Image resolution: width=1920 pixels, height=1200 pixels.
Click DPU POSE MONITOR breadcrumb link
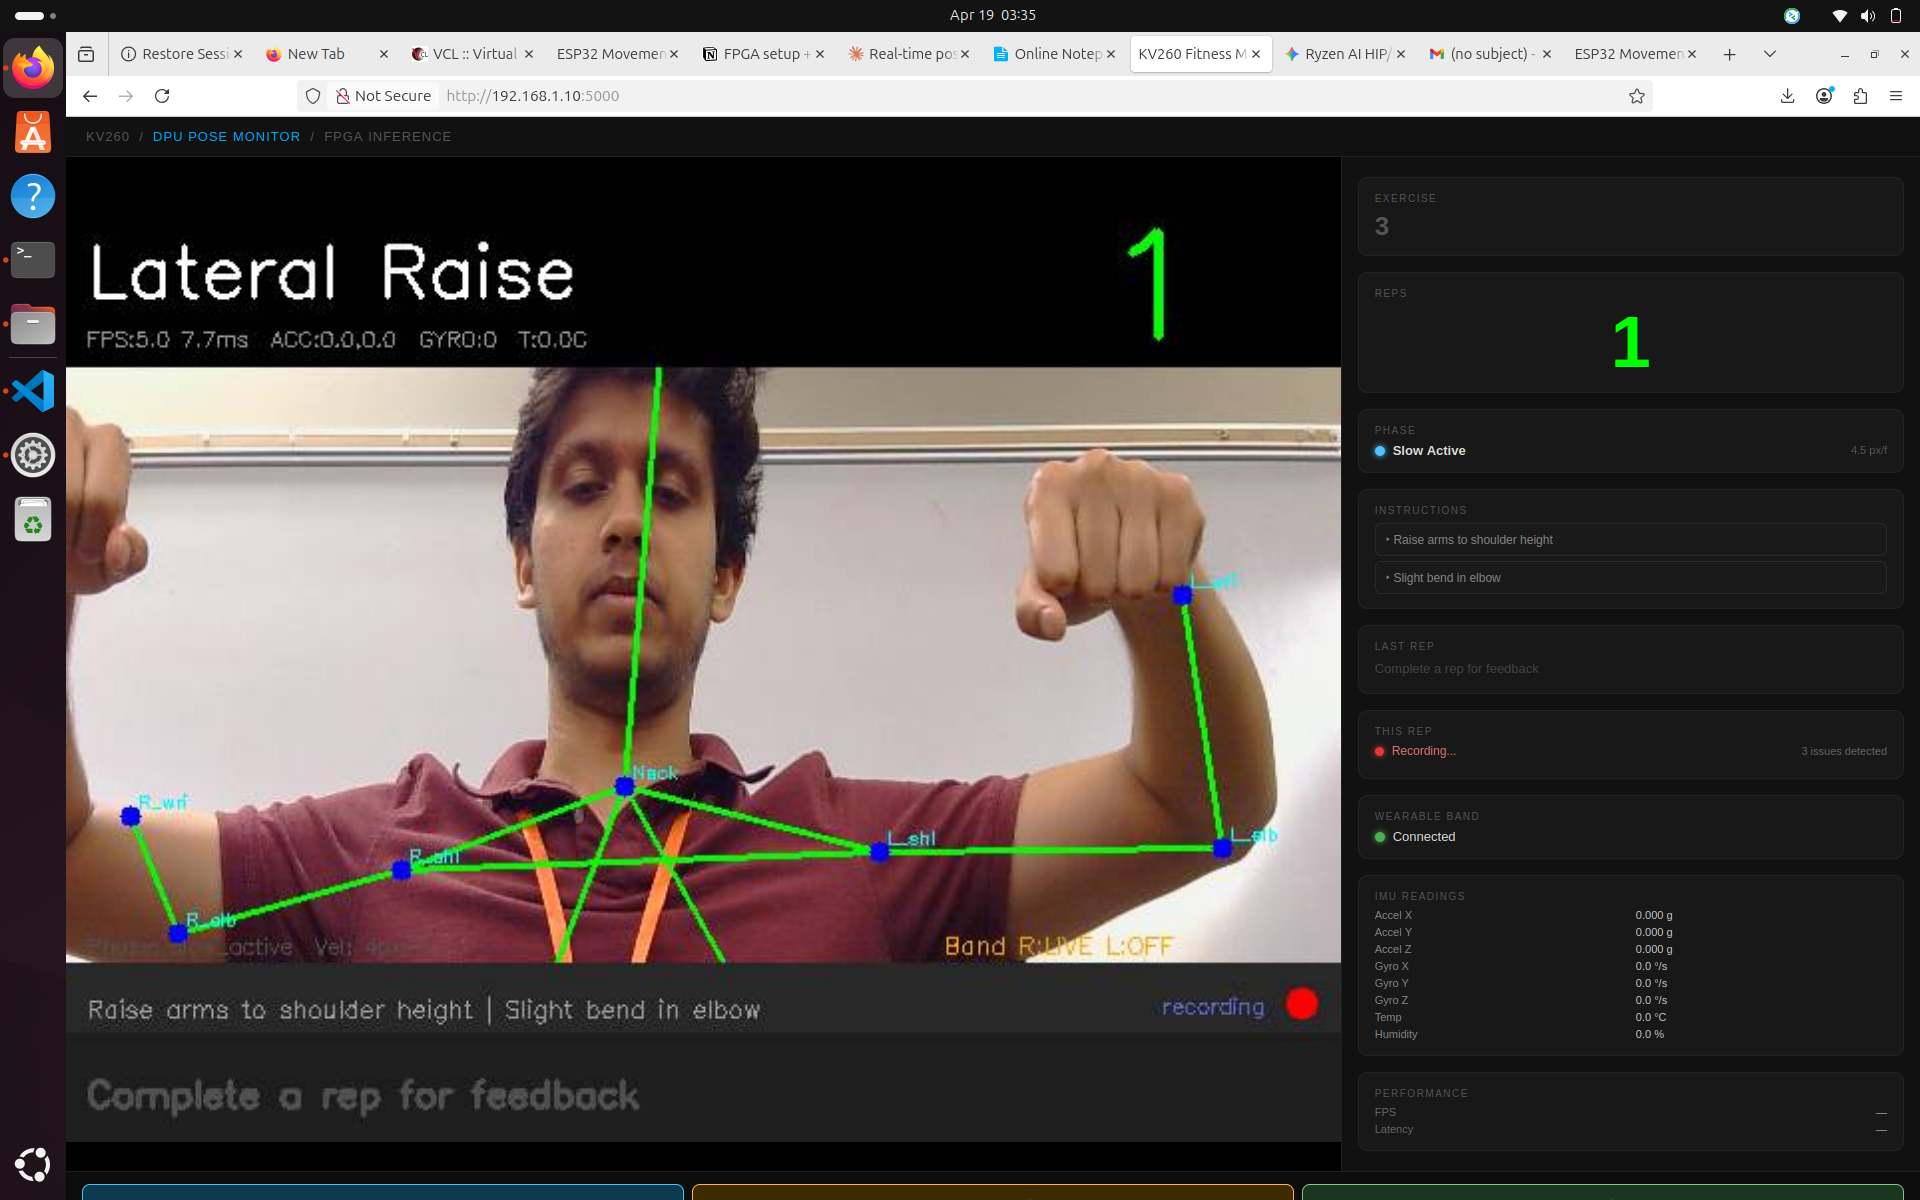coord(226,137)
